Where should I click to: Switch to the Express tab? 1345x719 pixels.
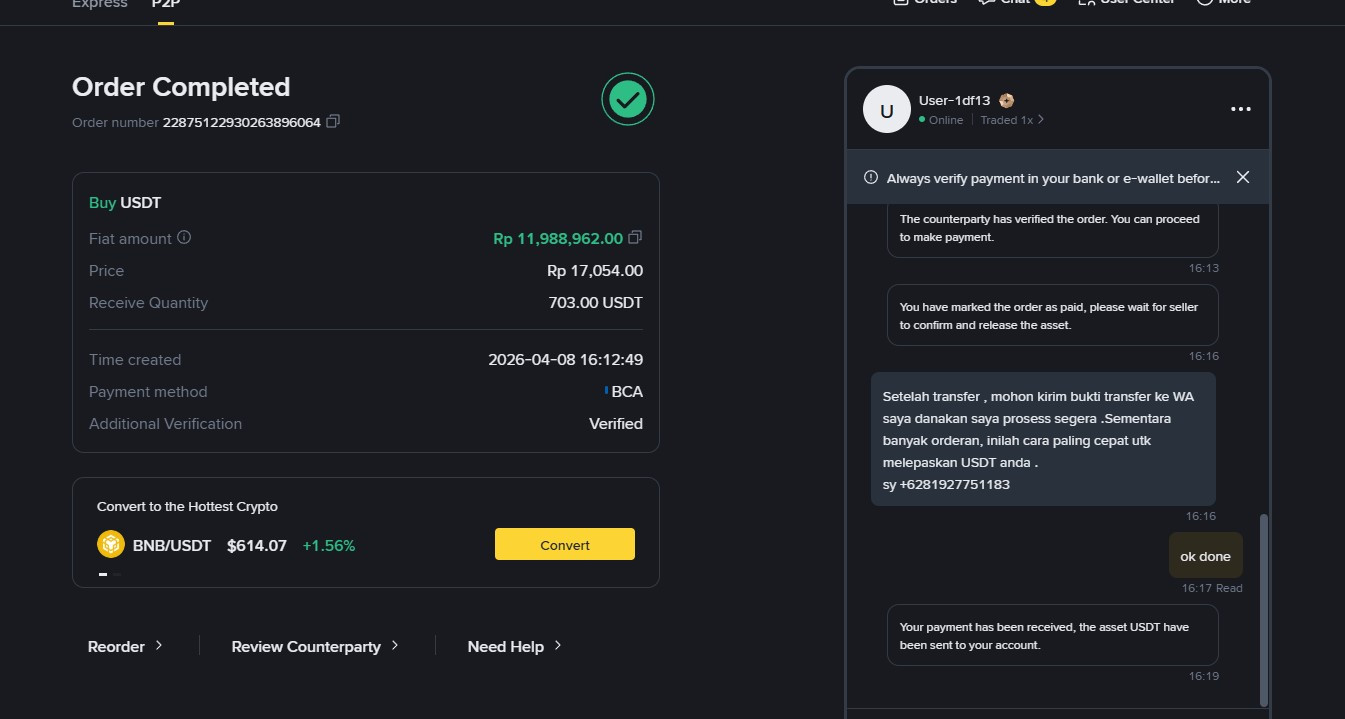(x=100, y=5)
